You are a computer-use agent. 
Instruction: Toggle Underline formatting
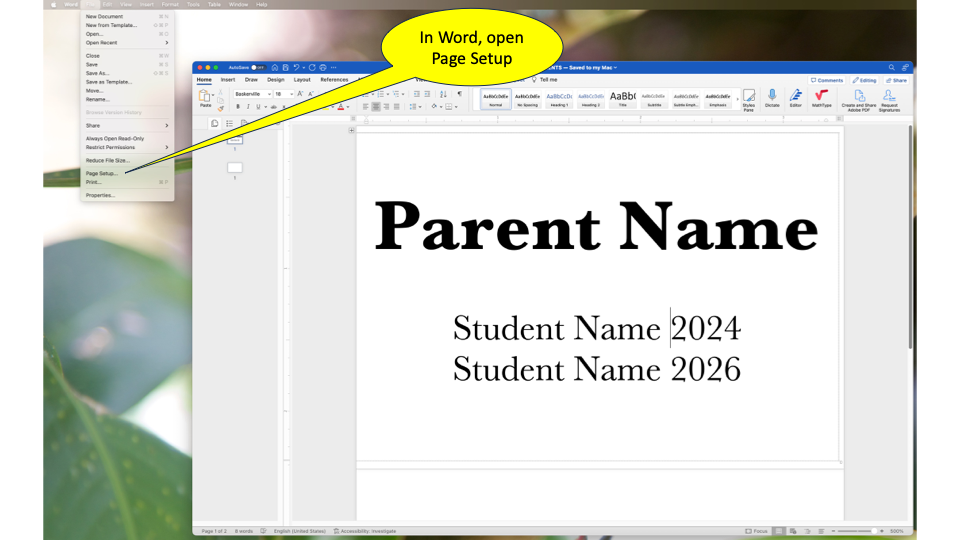tap(258, 107)
